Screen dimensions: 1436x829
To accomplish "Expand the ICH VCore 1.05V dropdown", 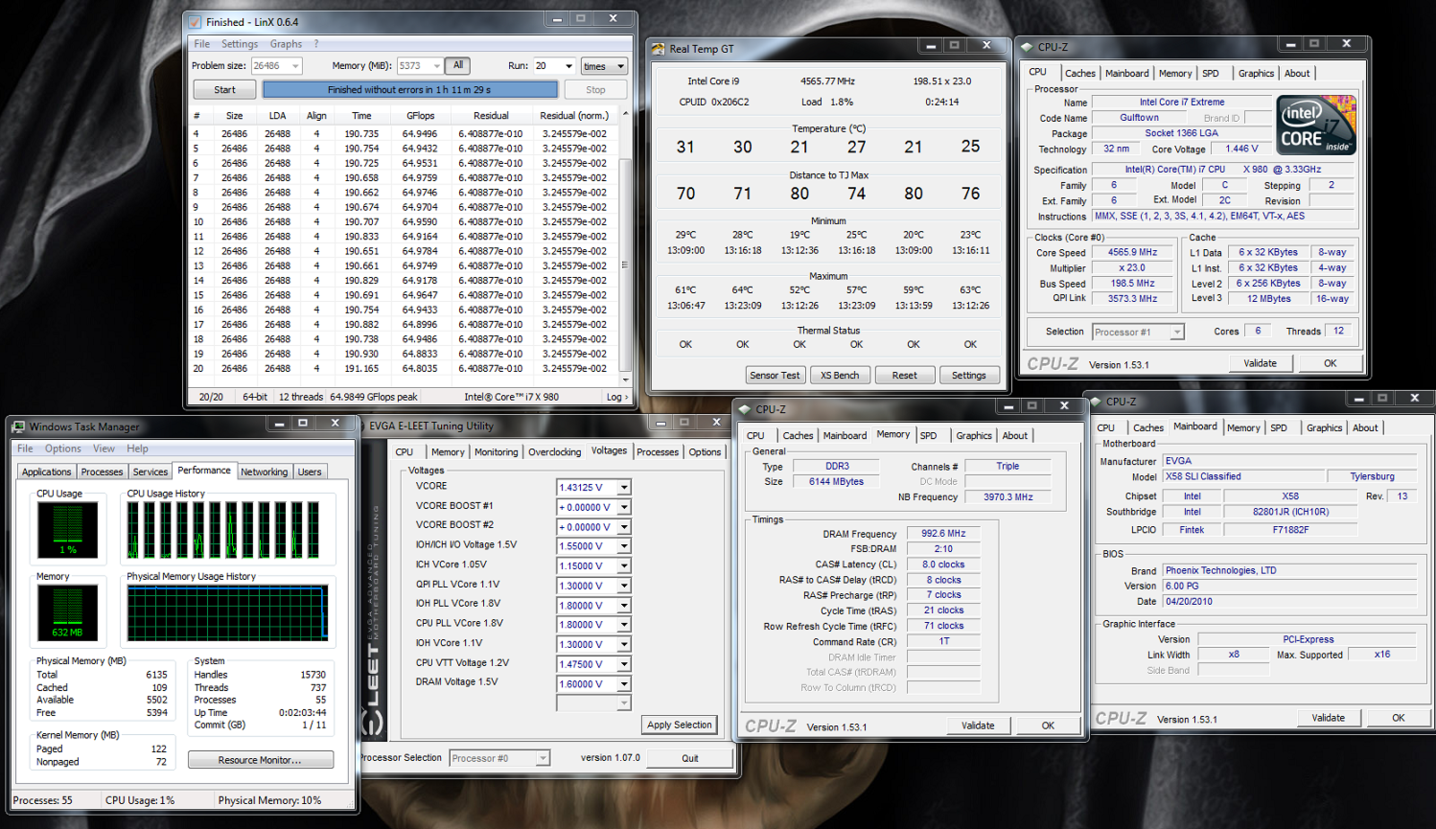I will coord(623,566).
